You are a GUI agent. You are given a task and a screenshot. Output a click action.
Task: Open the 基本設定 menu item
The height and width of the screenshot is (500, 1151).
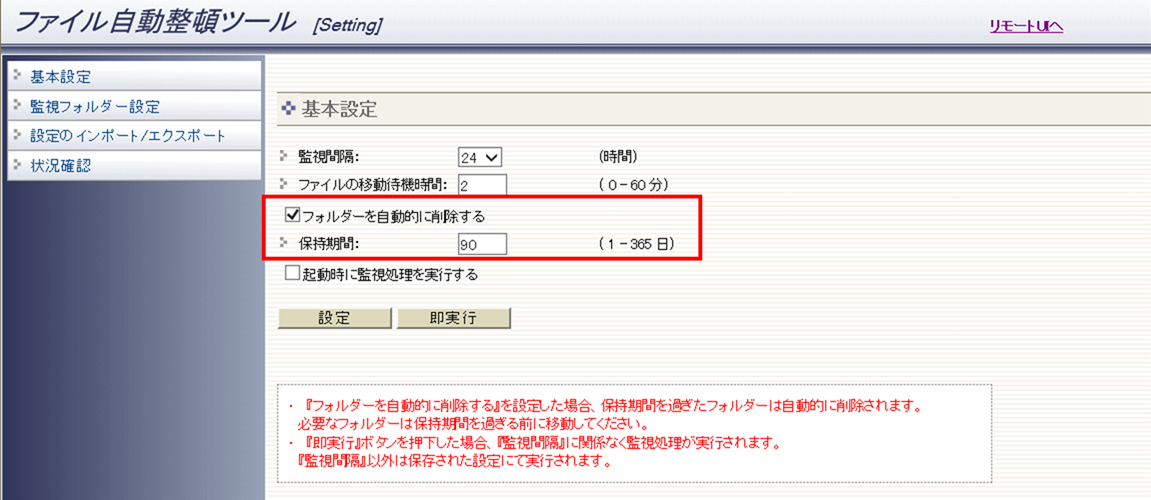[x=134, y=76]
